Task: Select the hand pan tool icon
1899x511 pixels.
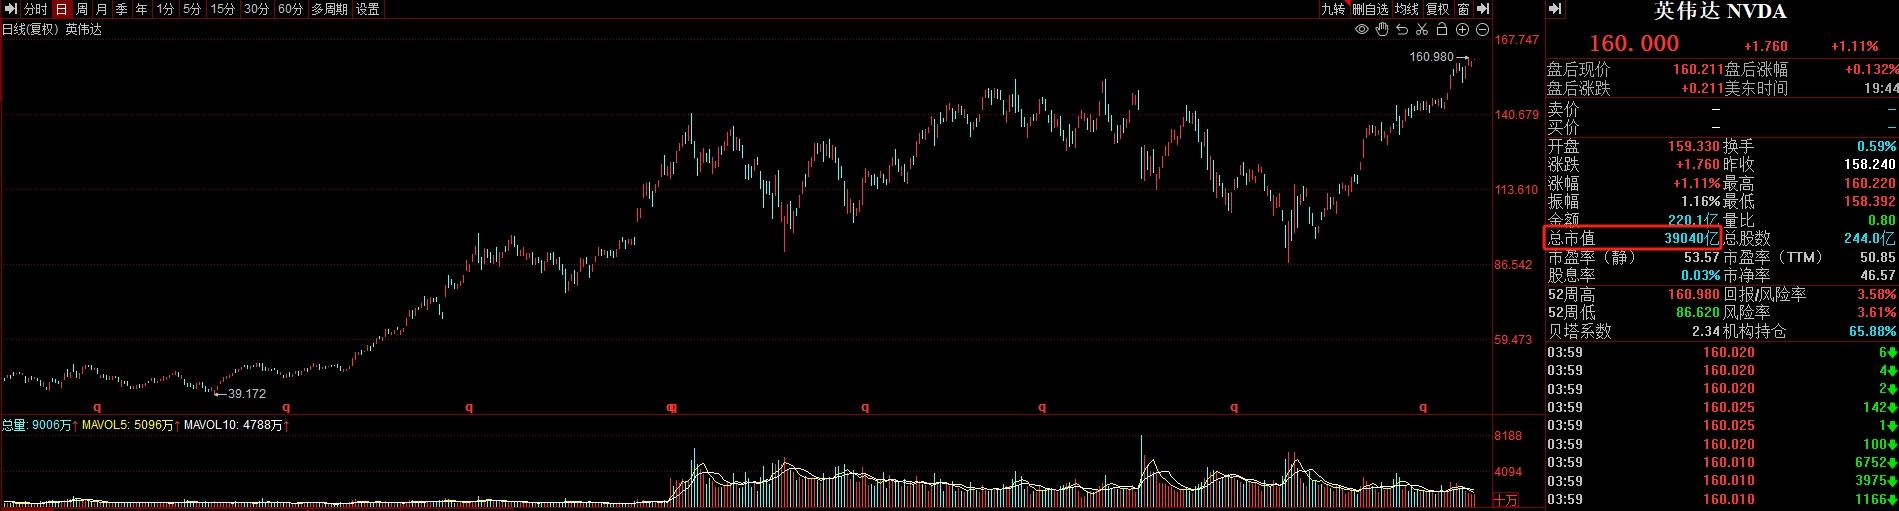Action: point(1382,30)
